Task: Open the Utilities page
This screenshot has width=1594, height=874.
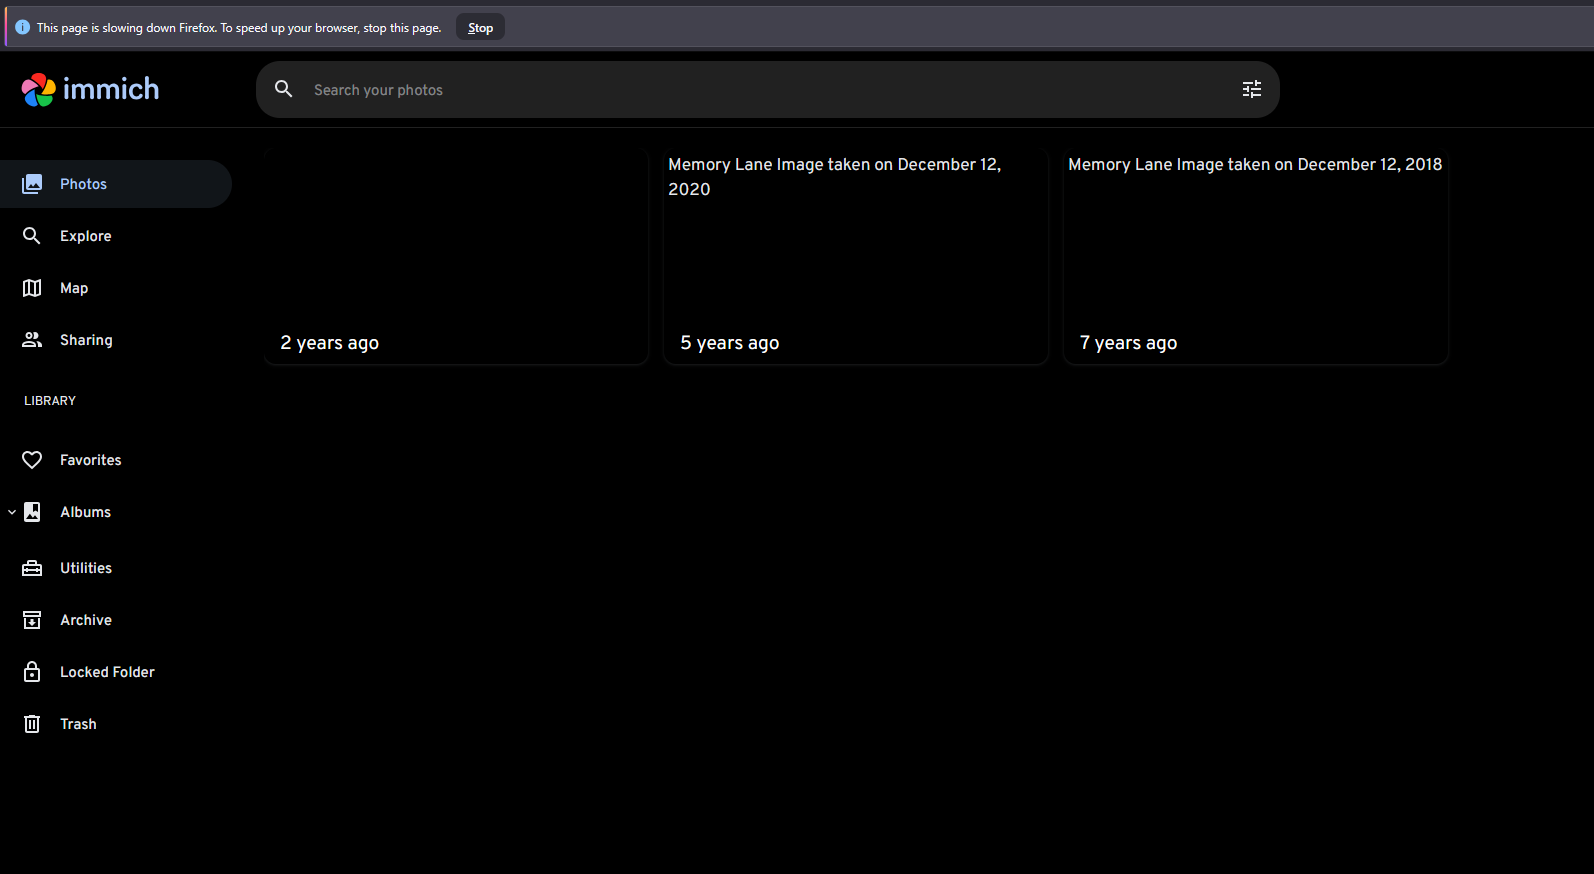Action: 116,568
